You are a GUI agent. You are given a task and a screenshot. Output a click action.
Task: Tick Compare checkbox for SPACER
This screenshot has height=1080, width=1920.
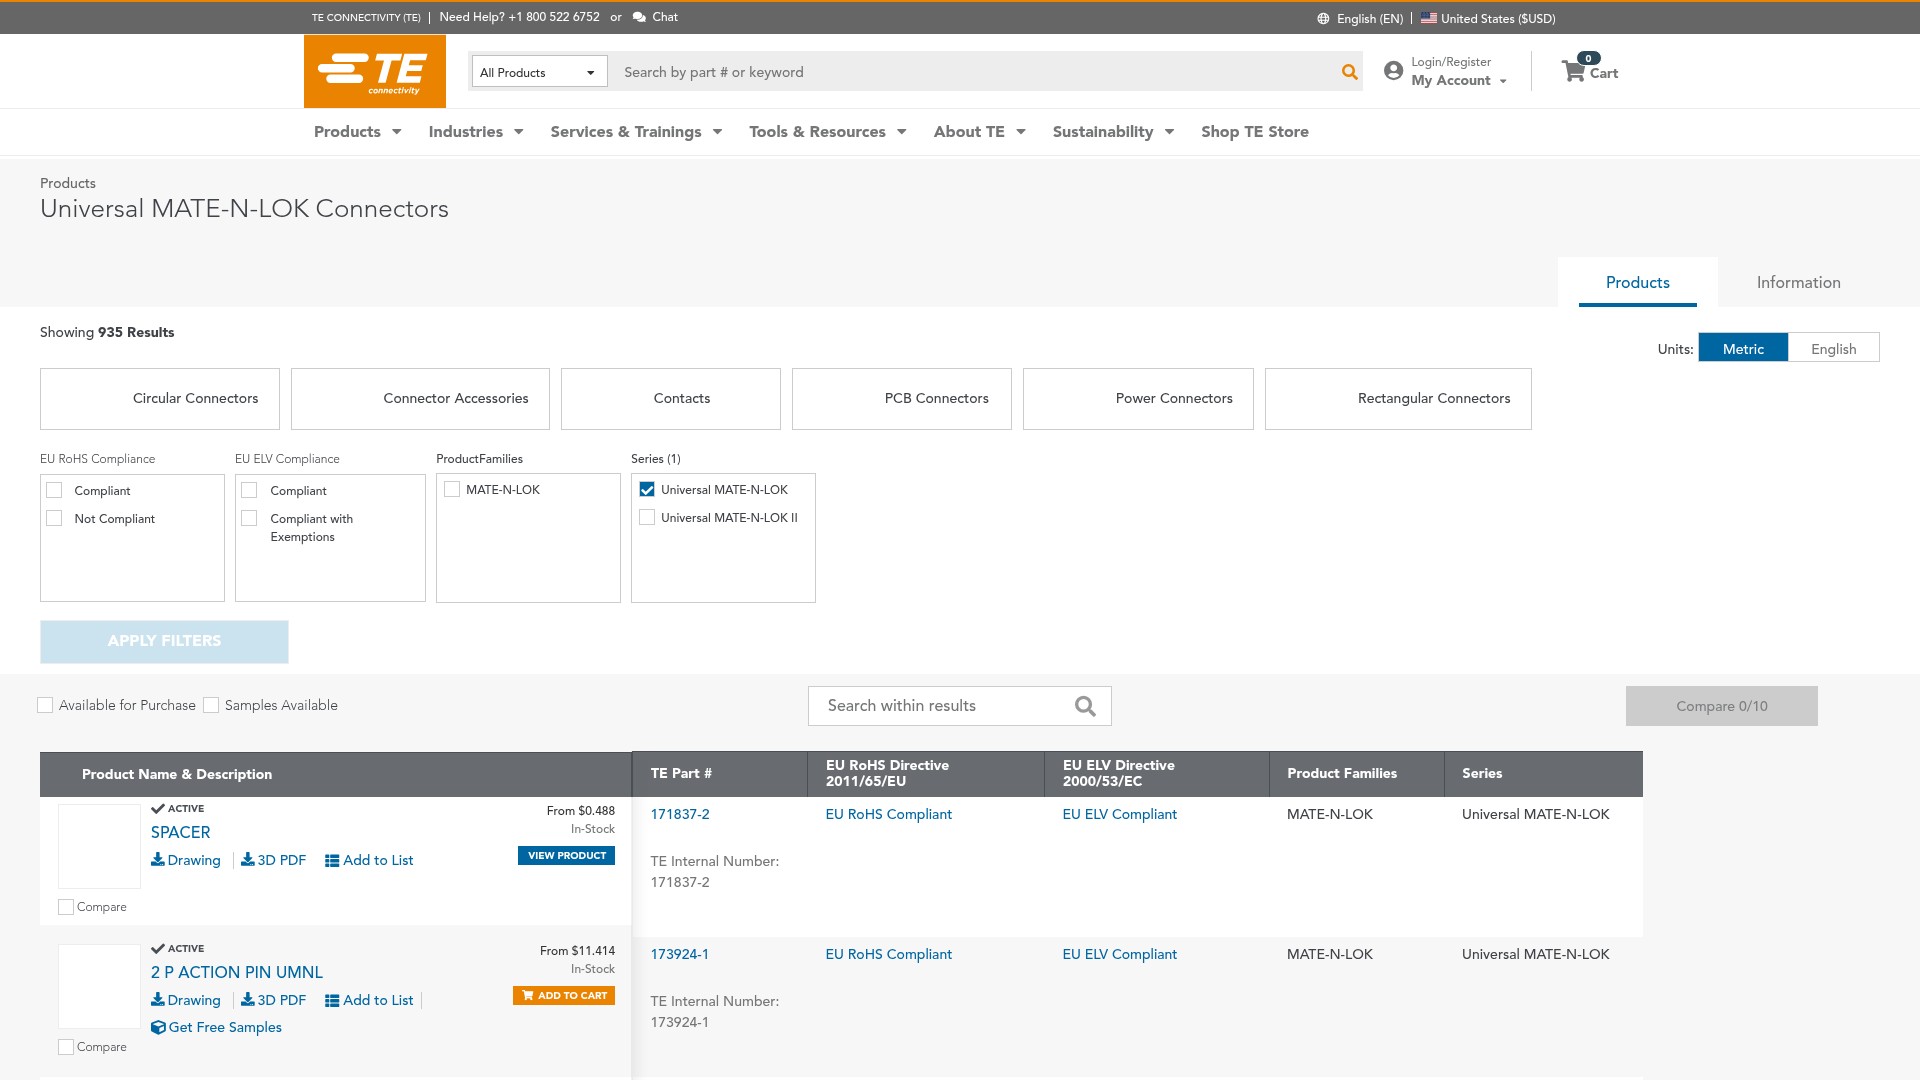(66, 907)
